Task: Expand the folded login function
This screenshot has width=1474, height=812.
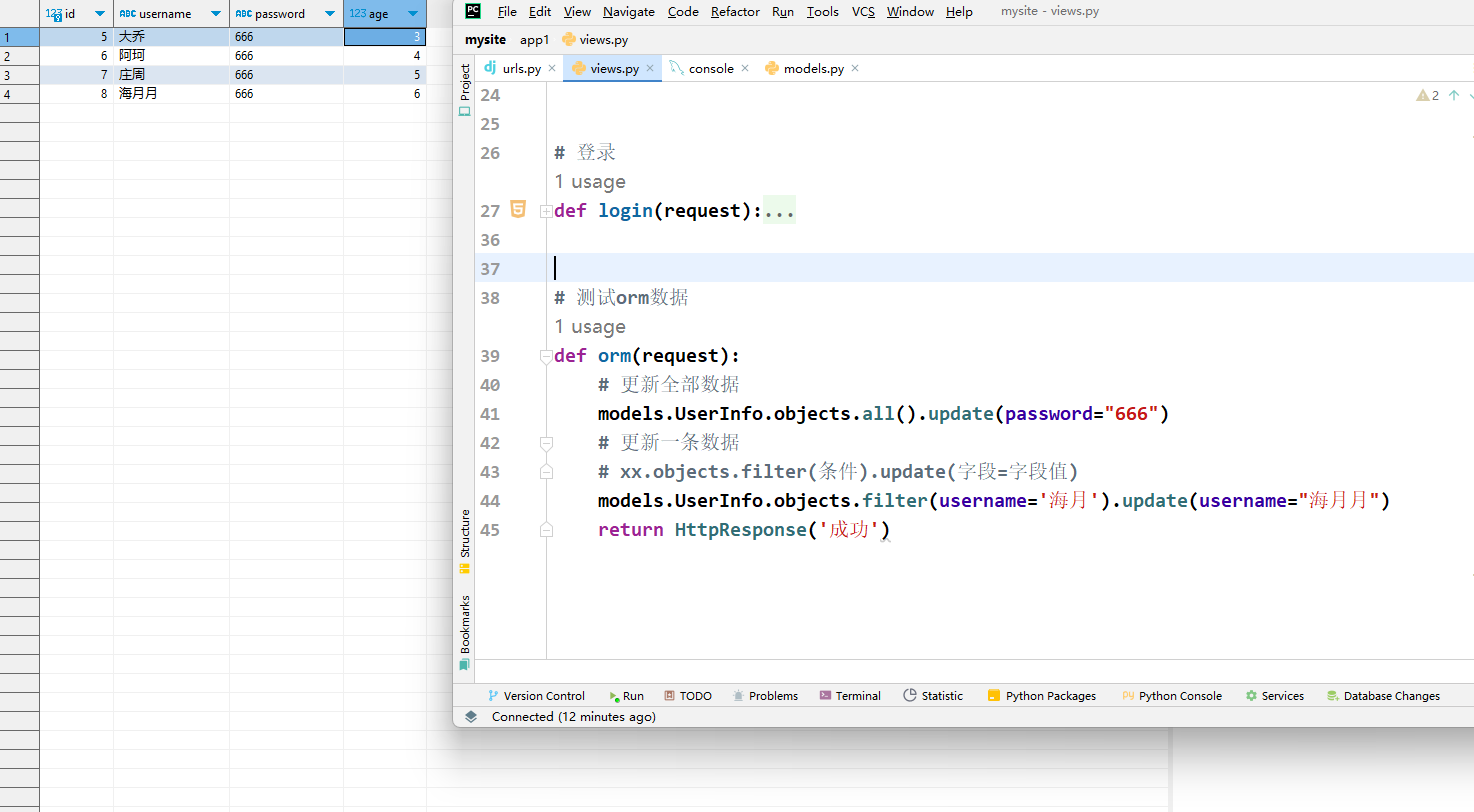Action: point(545,211)
